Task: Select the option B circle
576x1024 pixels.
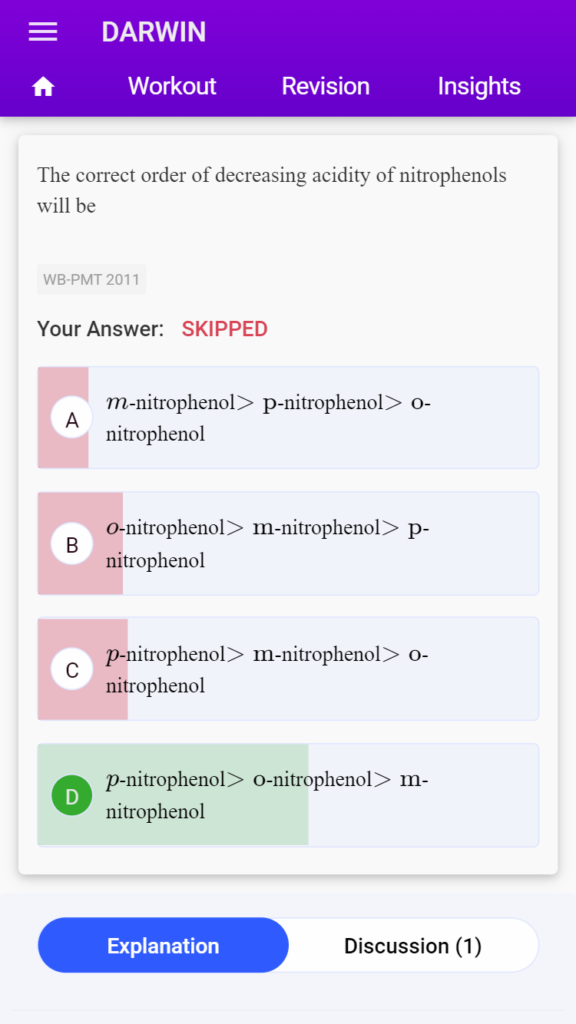Action: tap(72, 543)
